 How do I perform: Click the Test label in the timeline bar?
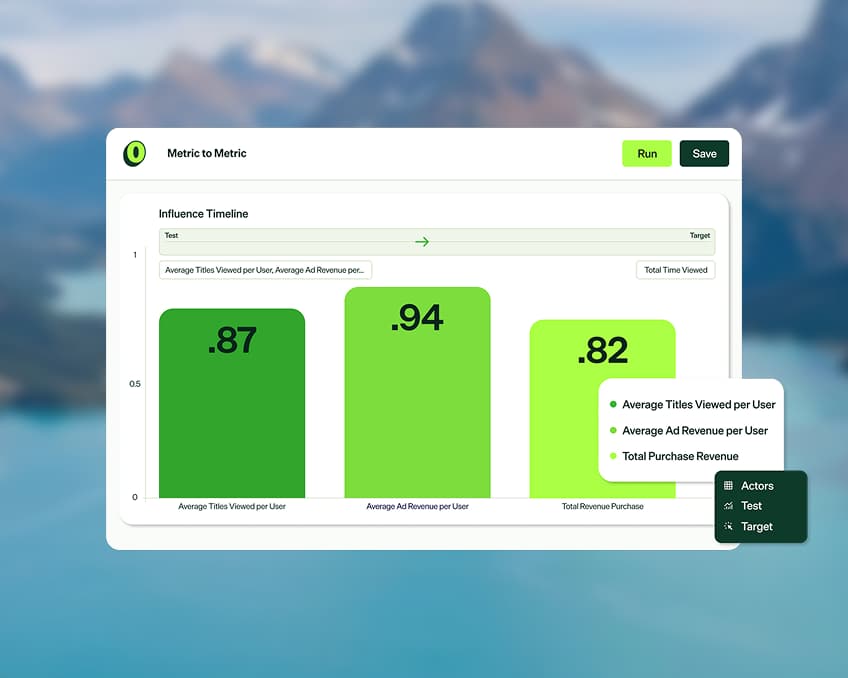(171, 235)
